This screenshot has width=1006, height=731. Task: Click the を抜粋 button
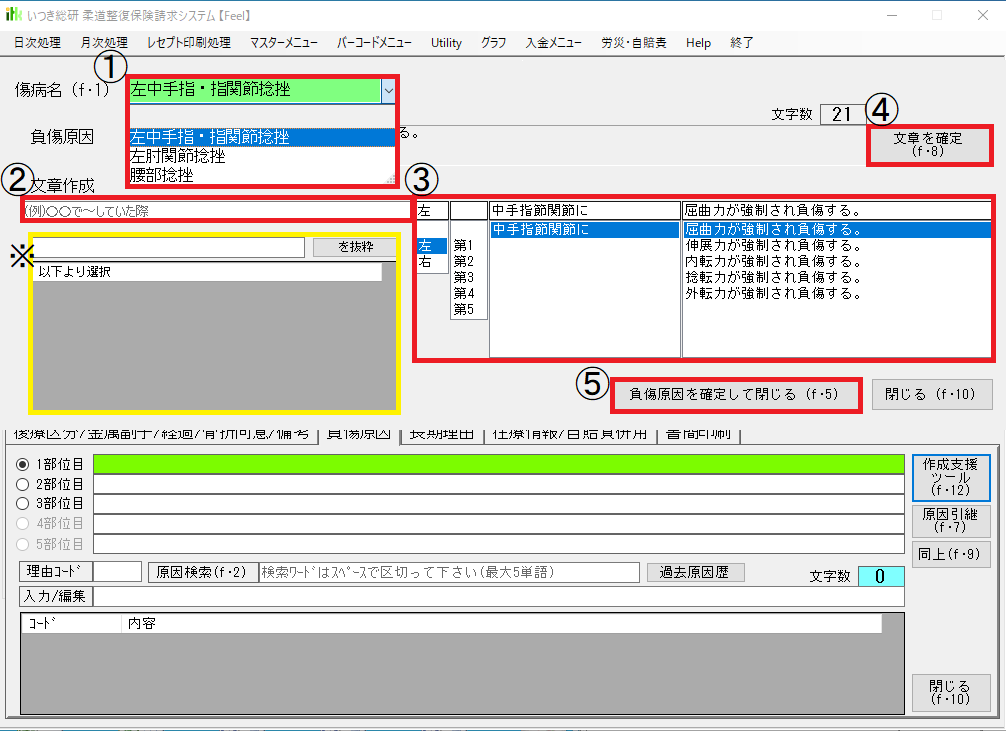tap(355, 247)
